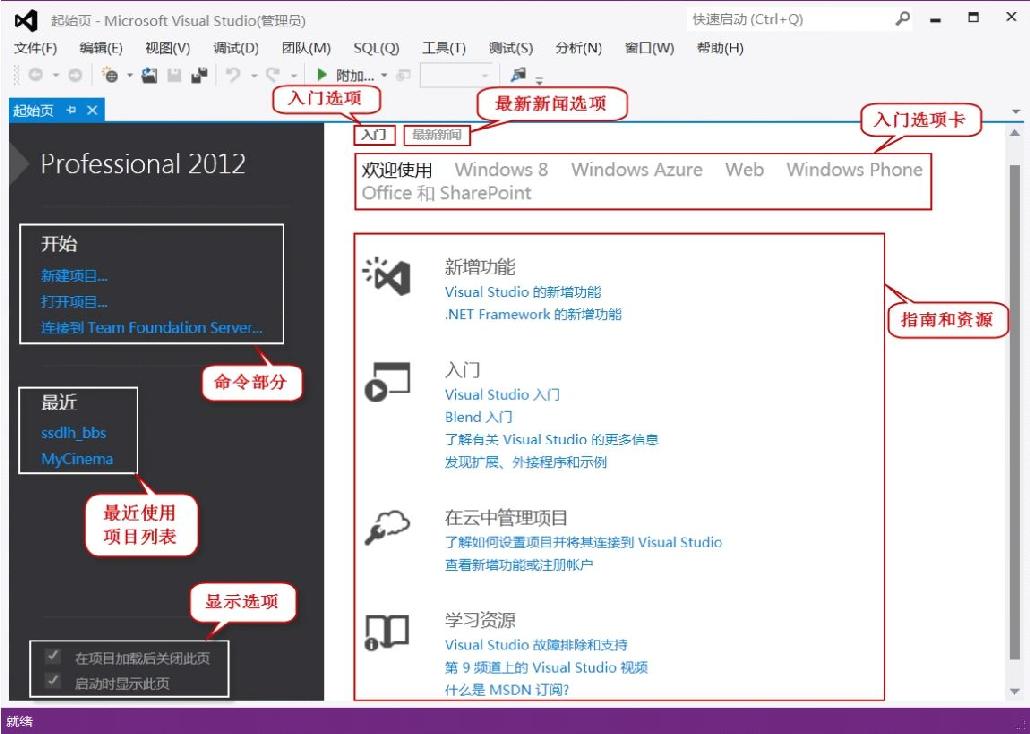
Task: Open the 帮助(H) menu
Action: click(x=720, y=48)
